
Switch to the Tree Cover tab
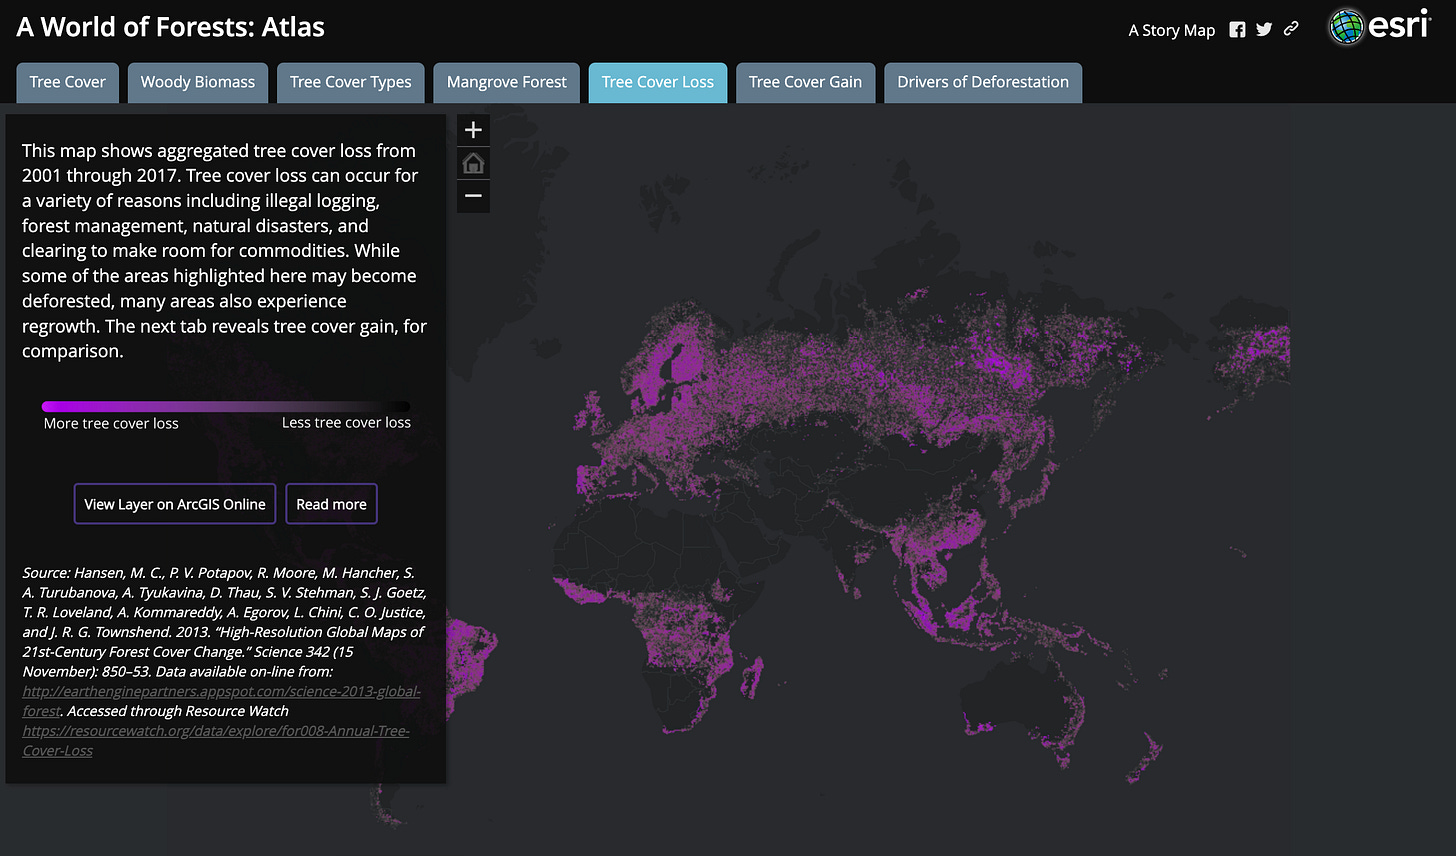click(x=68, y=83)
